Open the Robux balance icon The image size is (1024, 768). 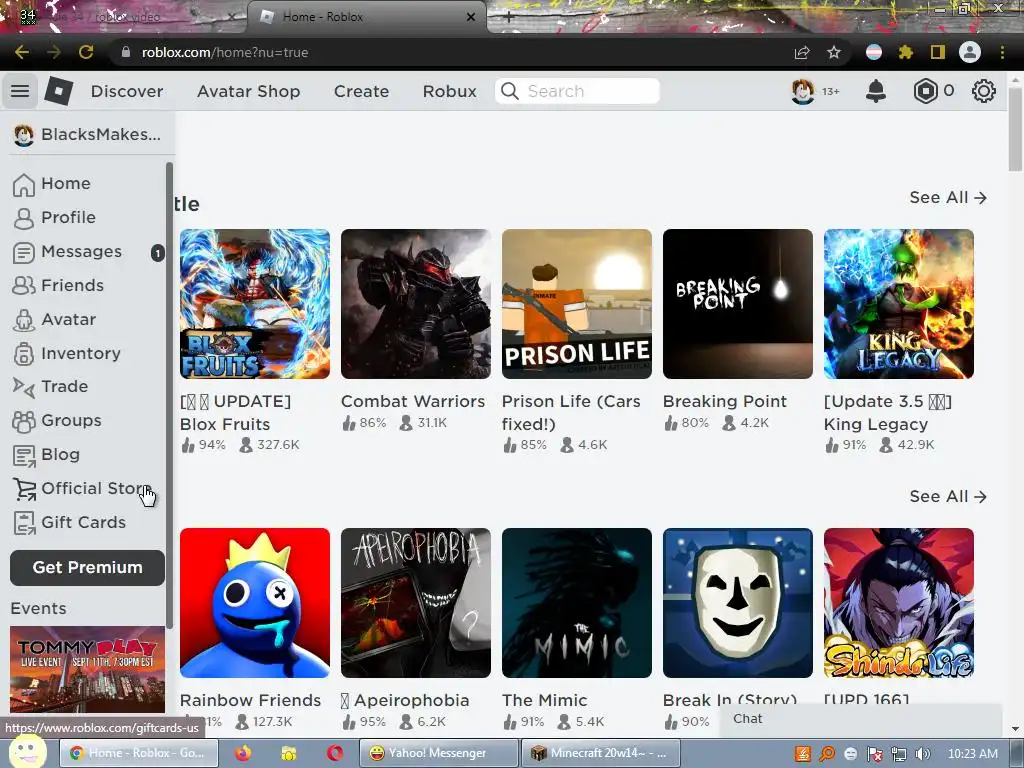[x=925, y=91]
